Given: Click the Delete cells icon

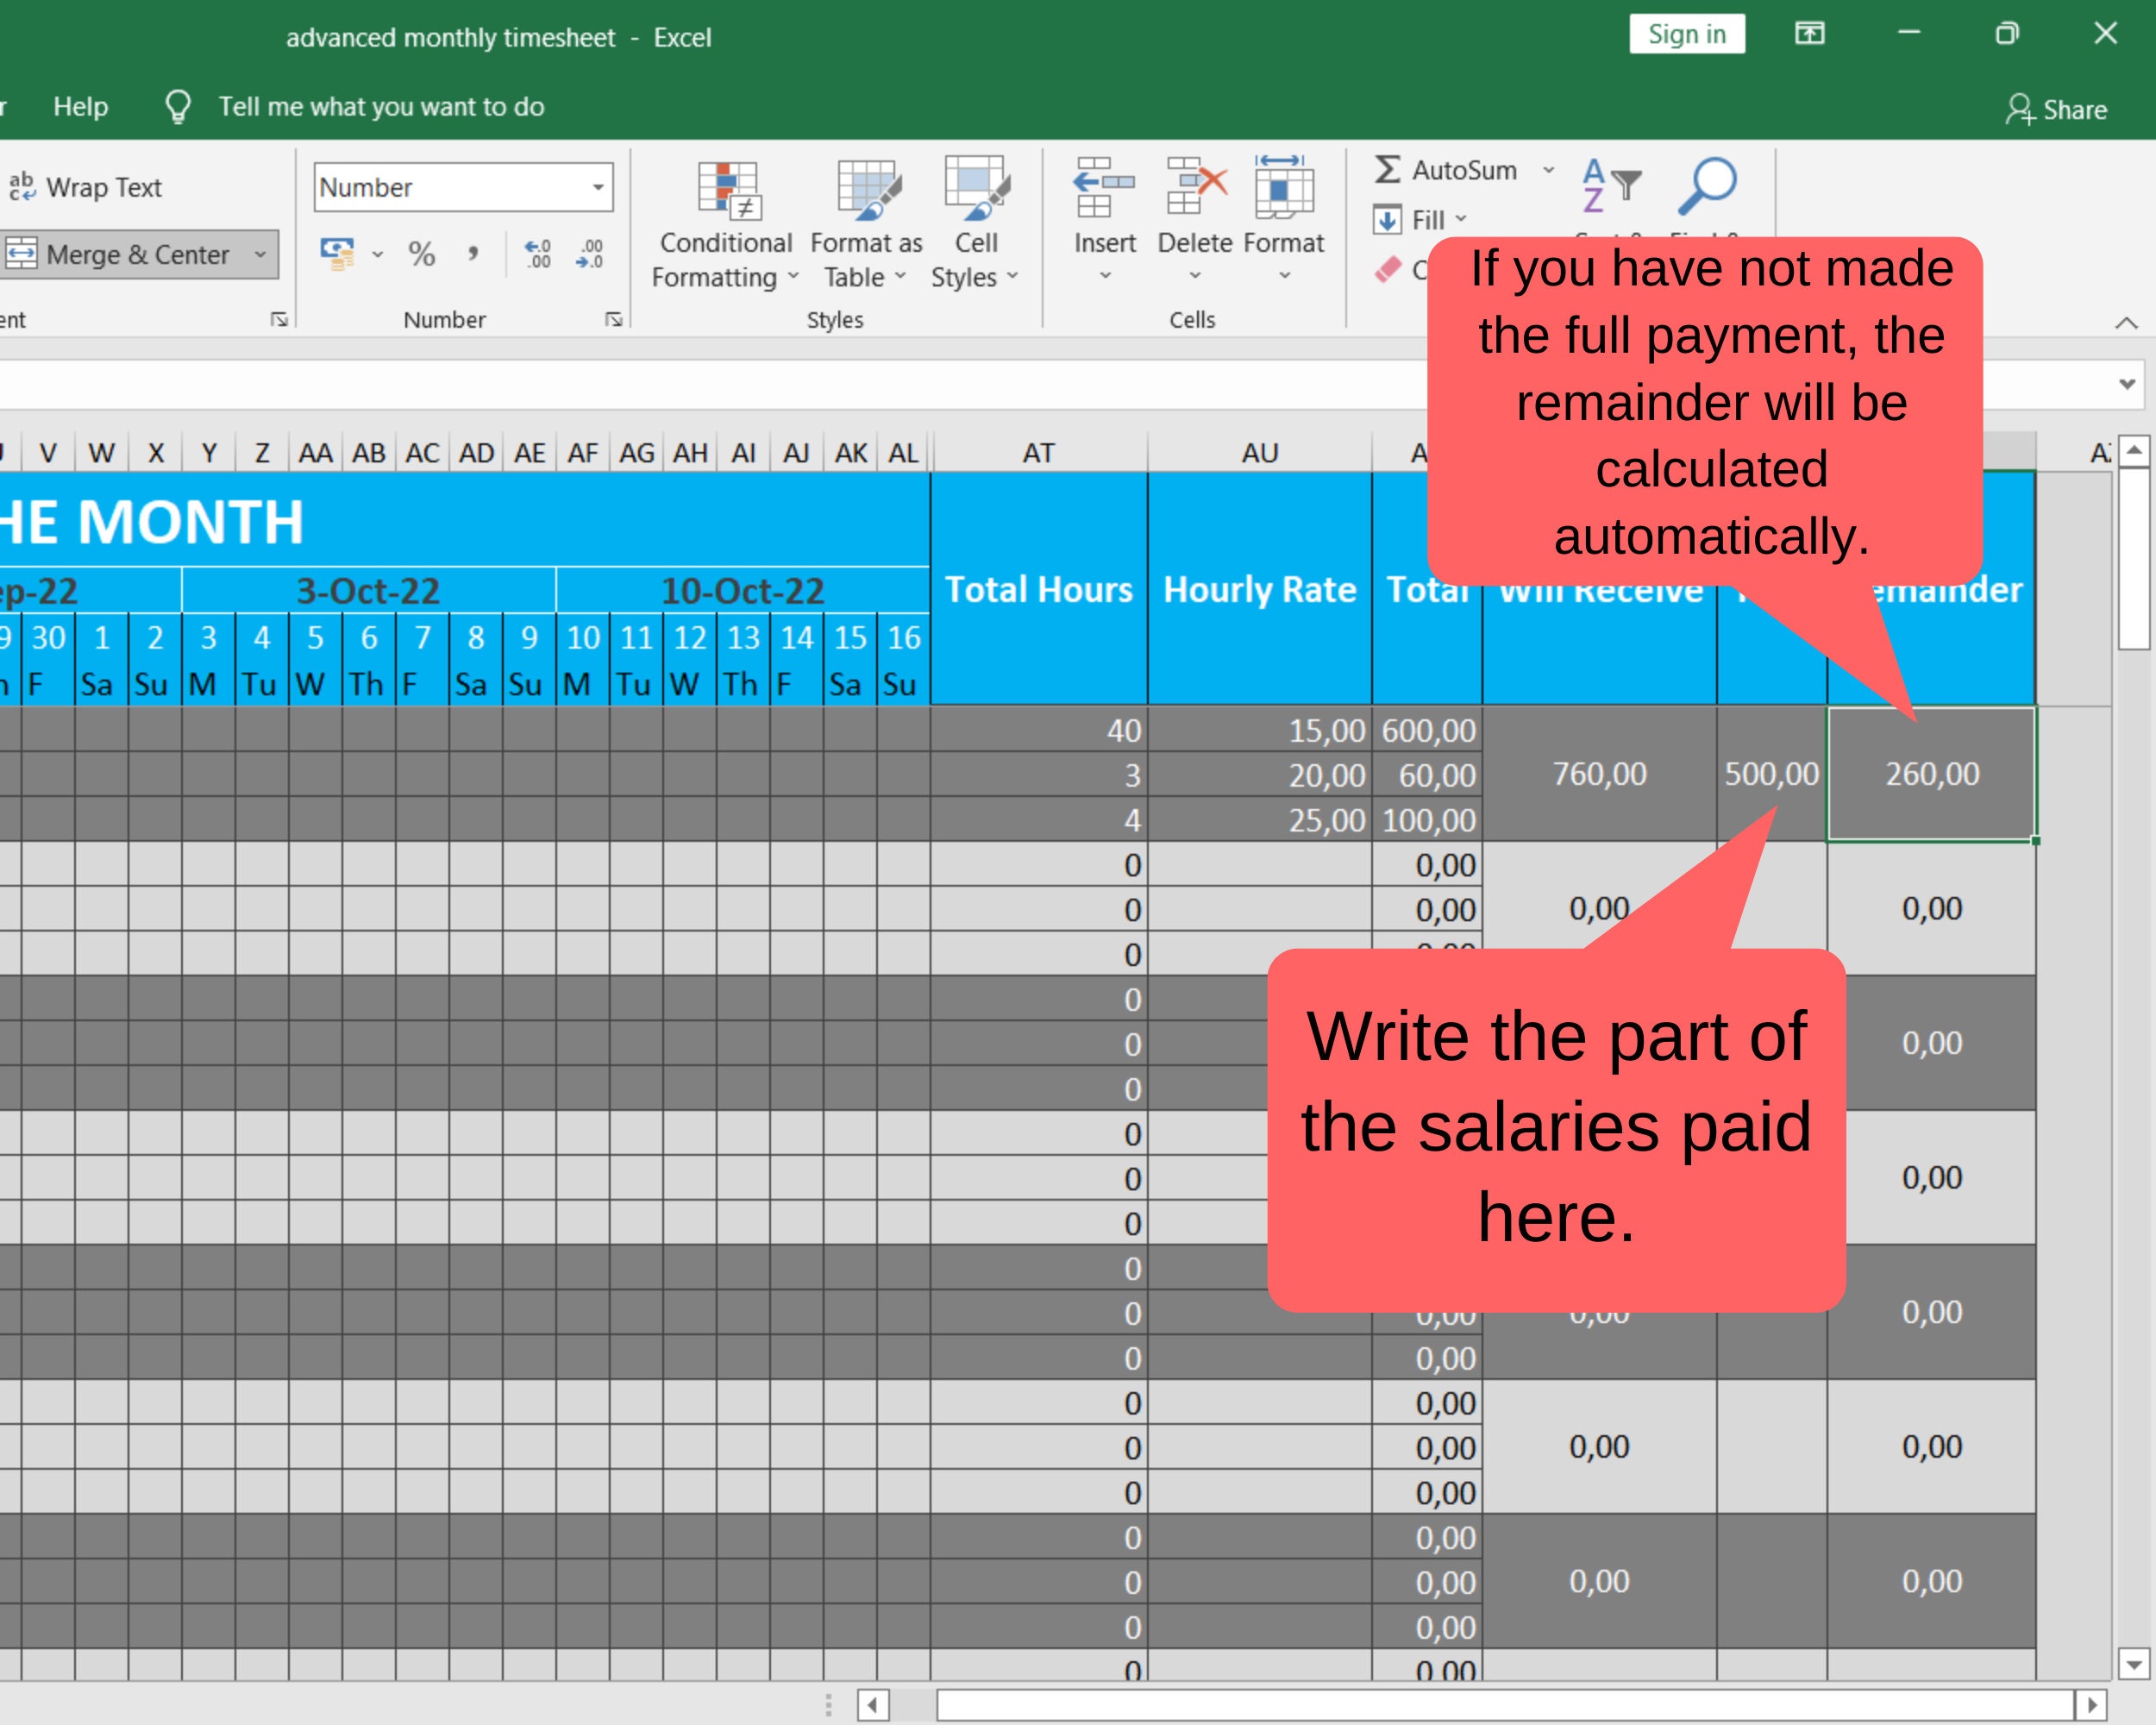Looking at the screenshot, I should [1195, 187].
